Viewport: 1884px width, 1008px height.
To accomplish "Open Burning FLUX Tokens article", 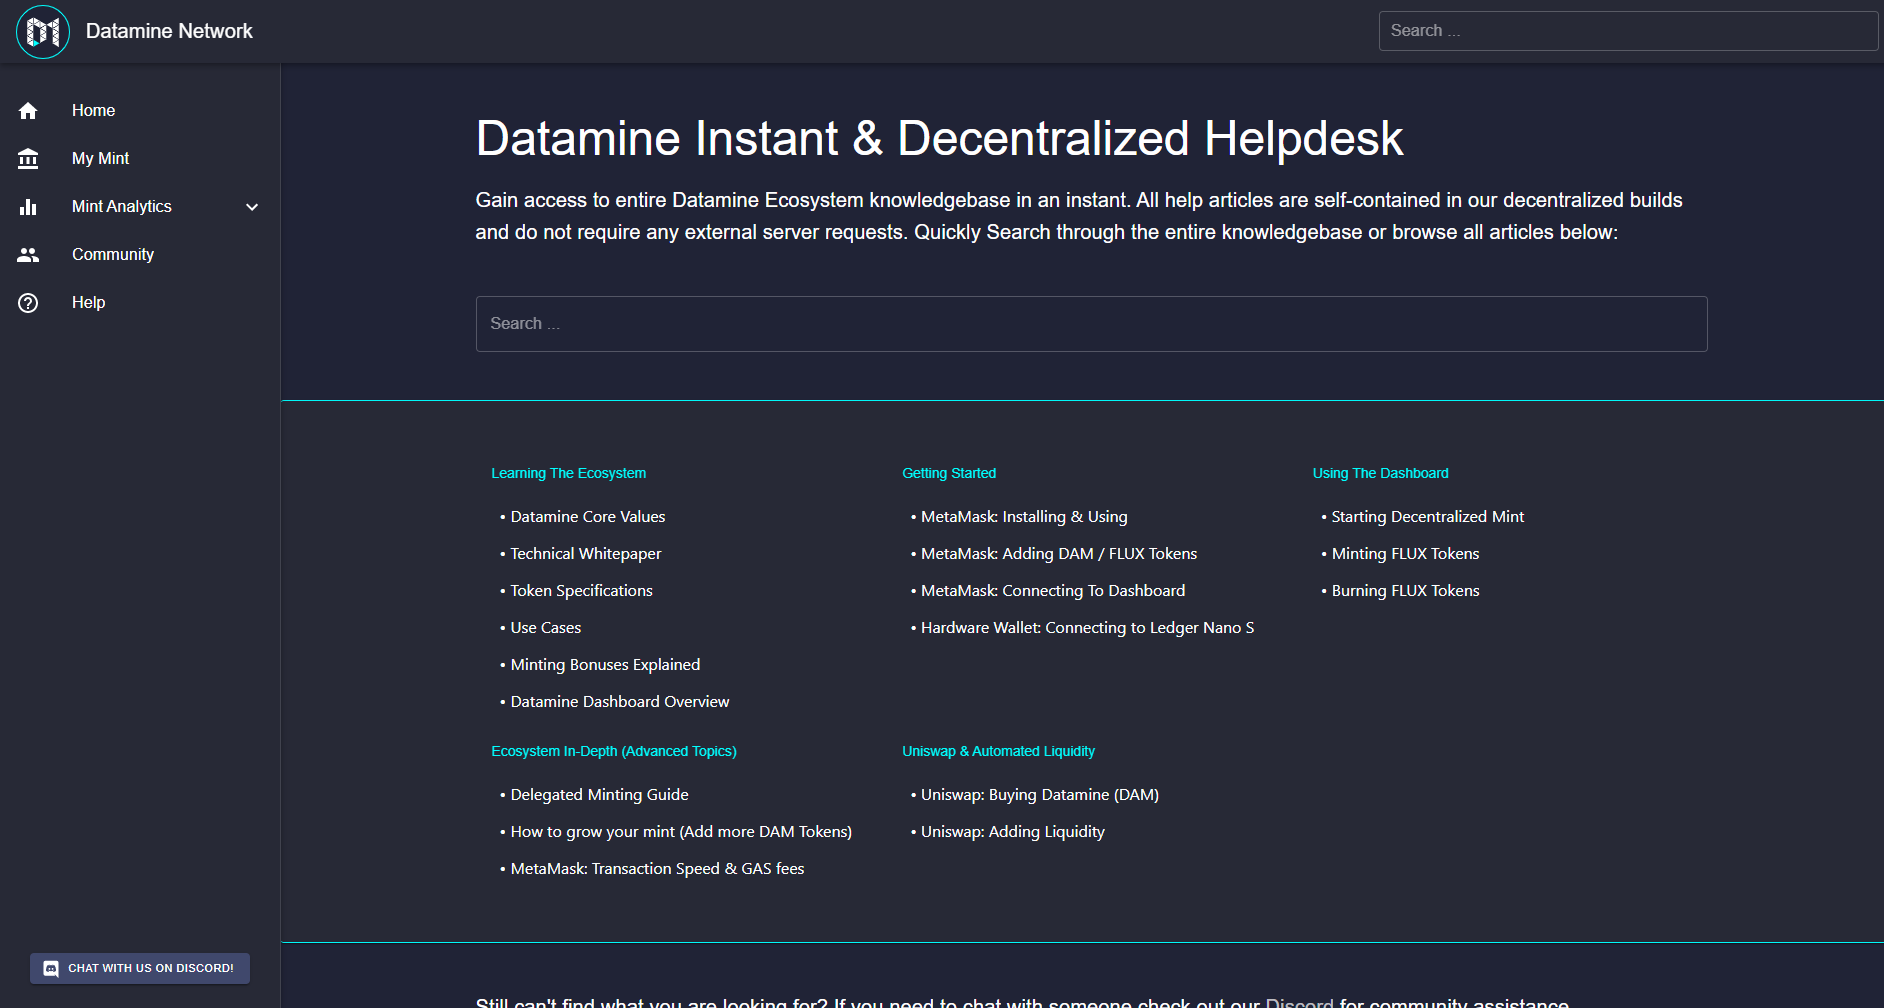I will pyautogui.click(x=1404, y=591).
